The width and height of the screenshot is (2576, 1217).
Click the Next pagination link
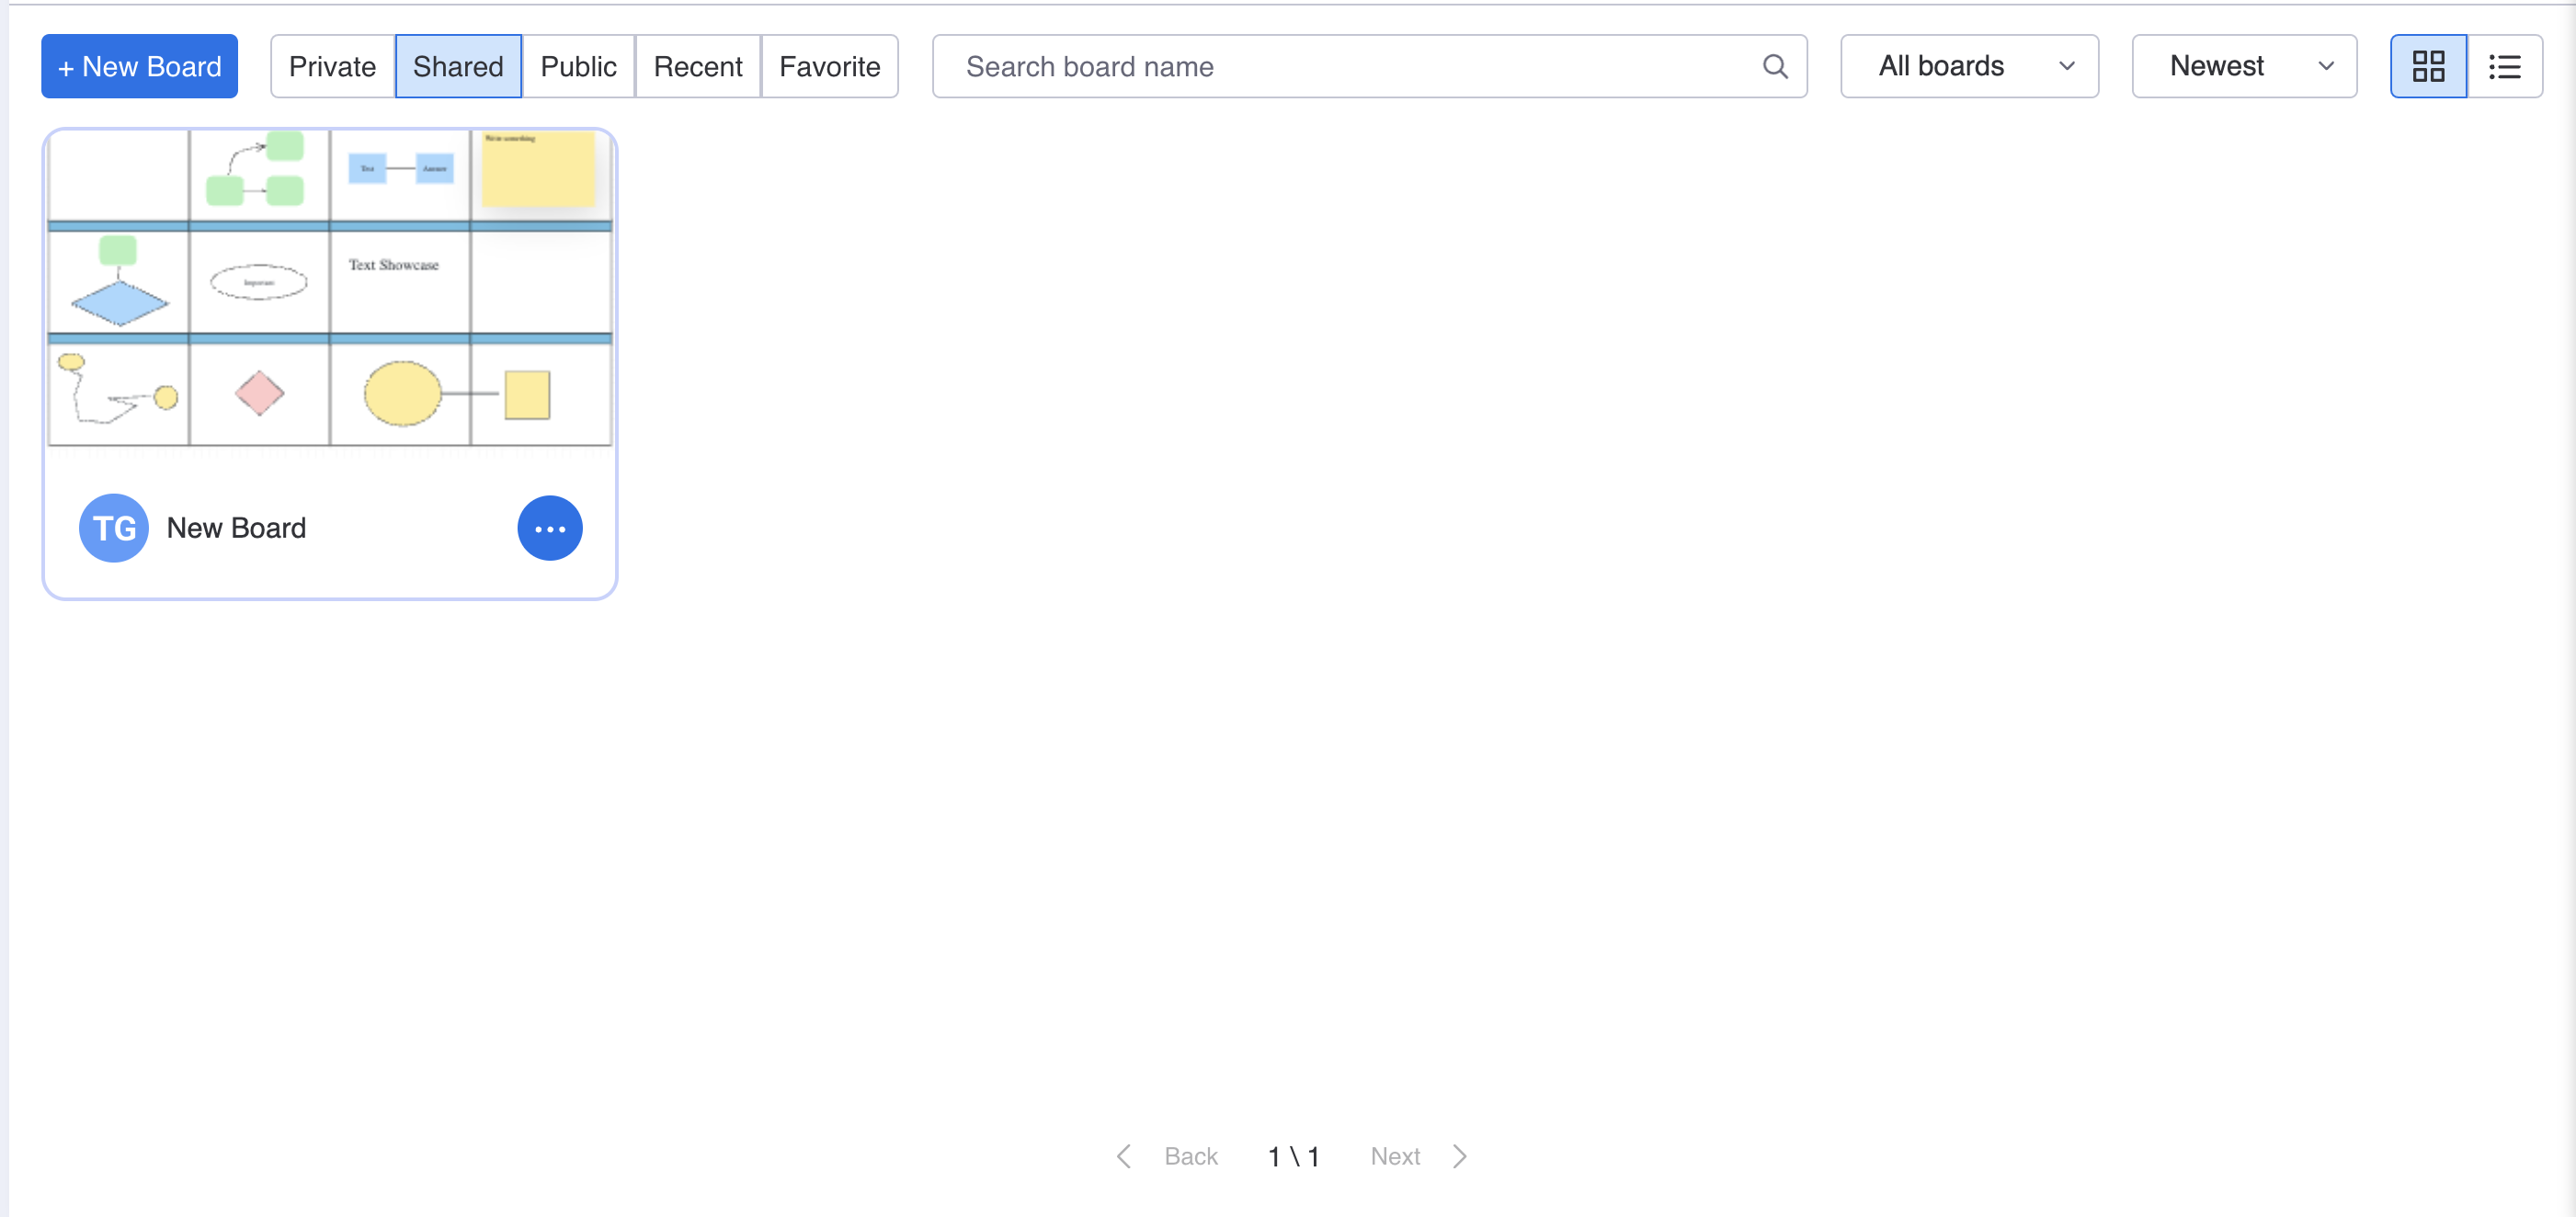(x=1395, y=1157)
